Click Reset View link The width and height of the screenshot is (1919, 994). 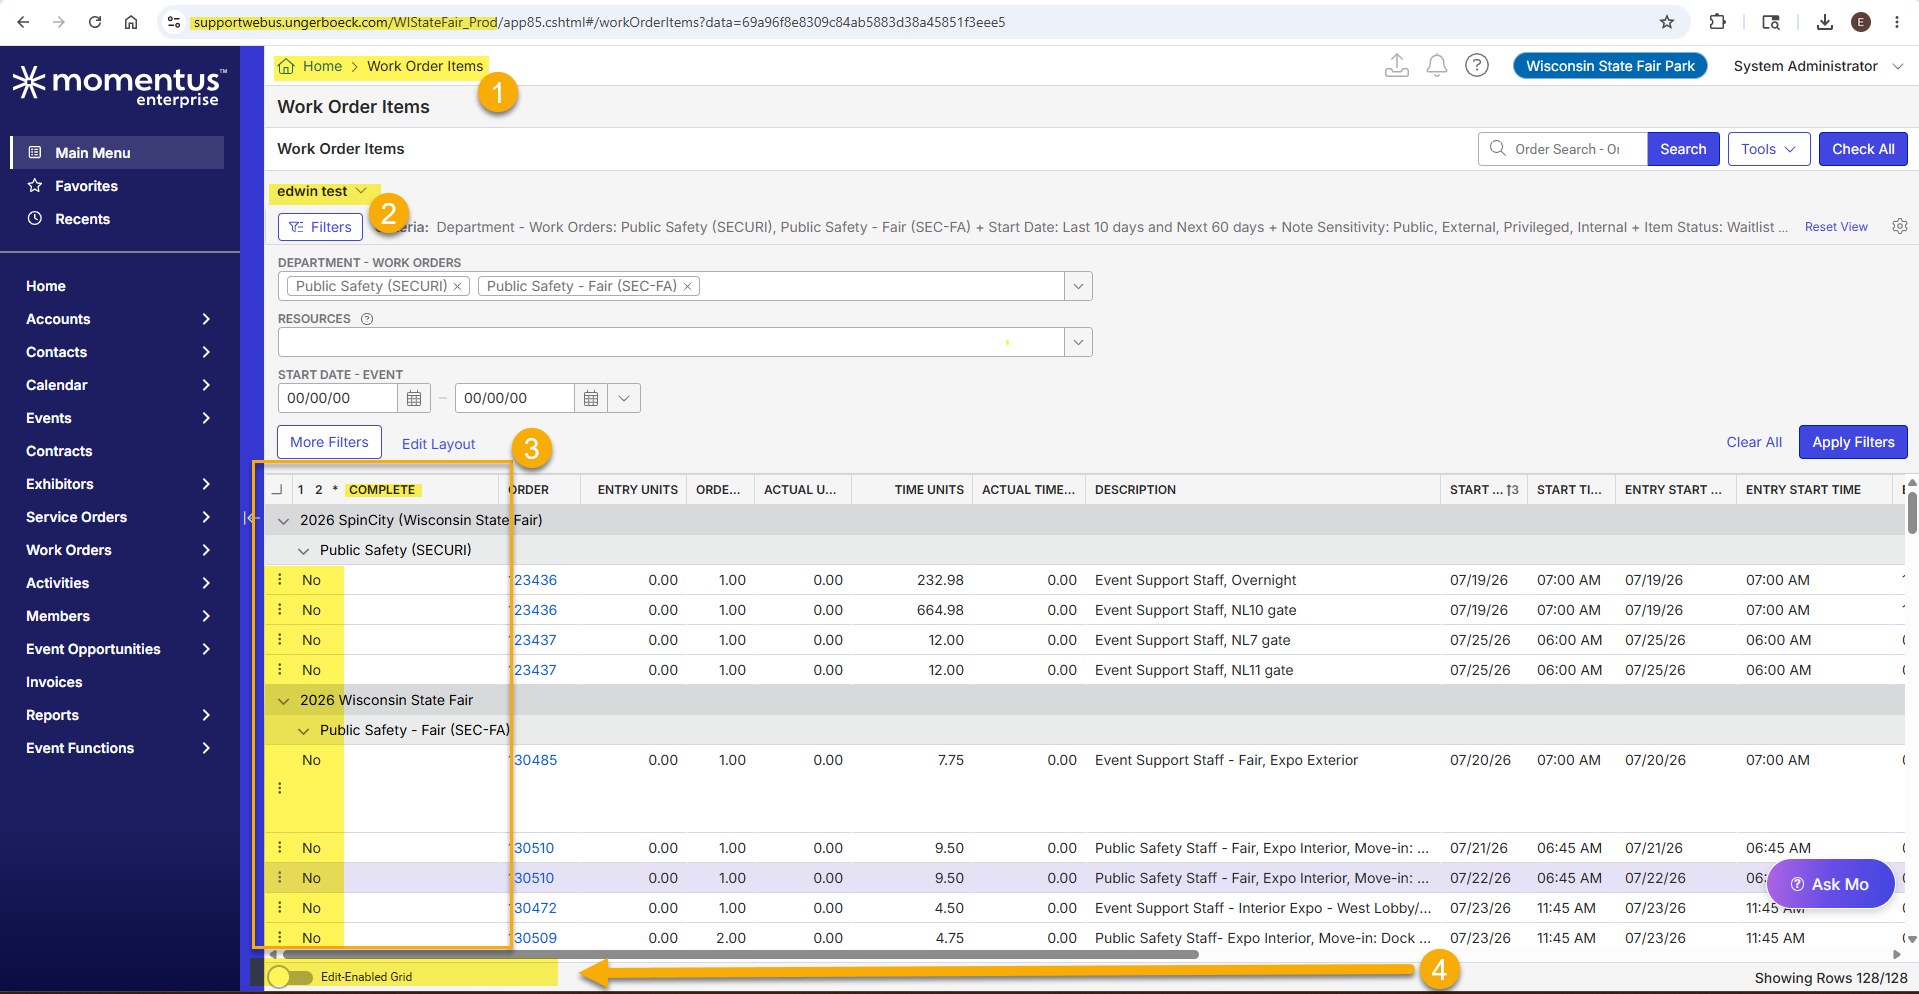tap(1836, 227)
